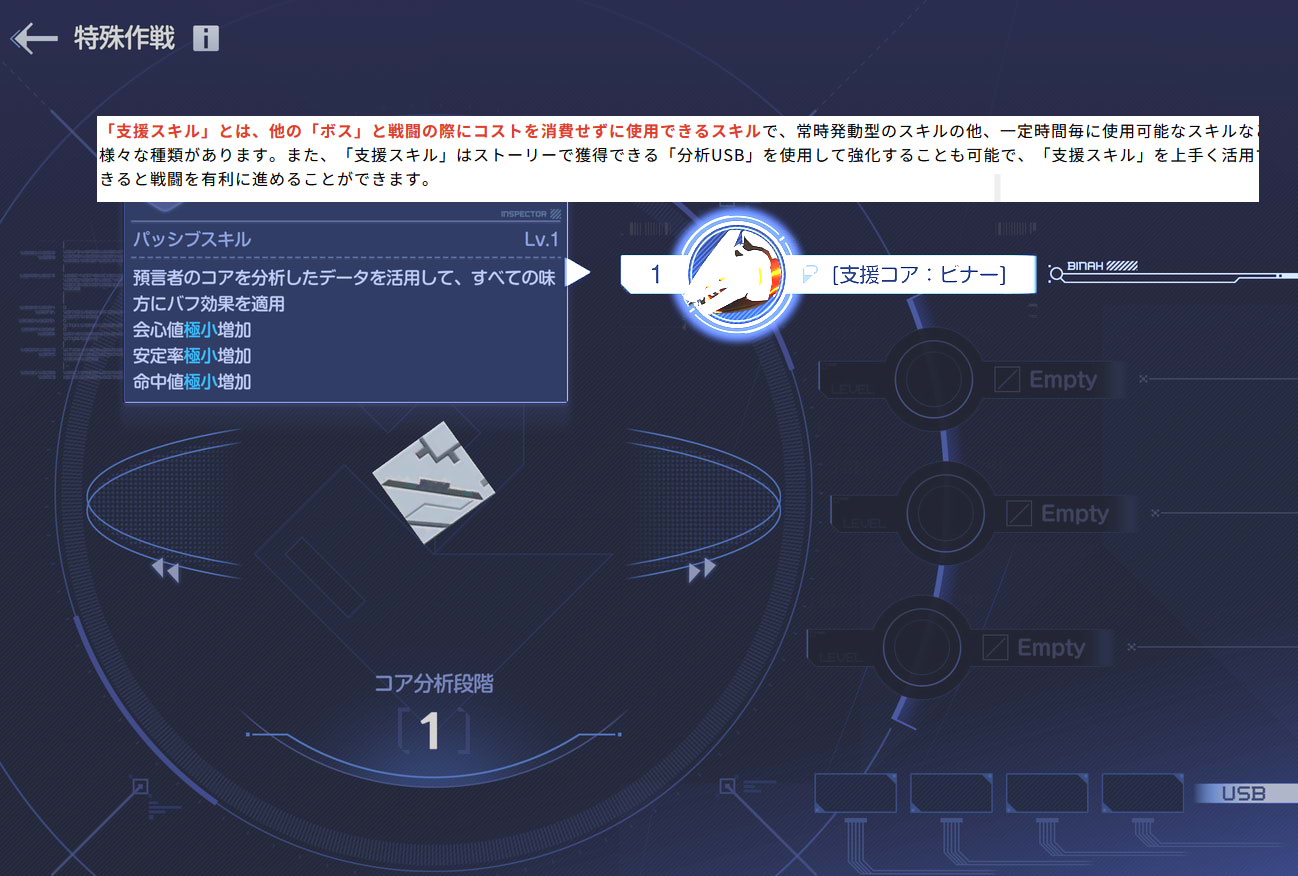Toggle the square icon on bottom Empty slot
This screenshot has width=1298, height=876.
click(995, 648)
